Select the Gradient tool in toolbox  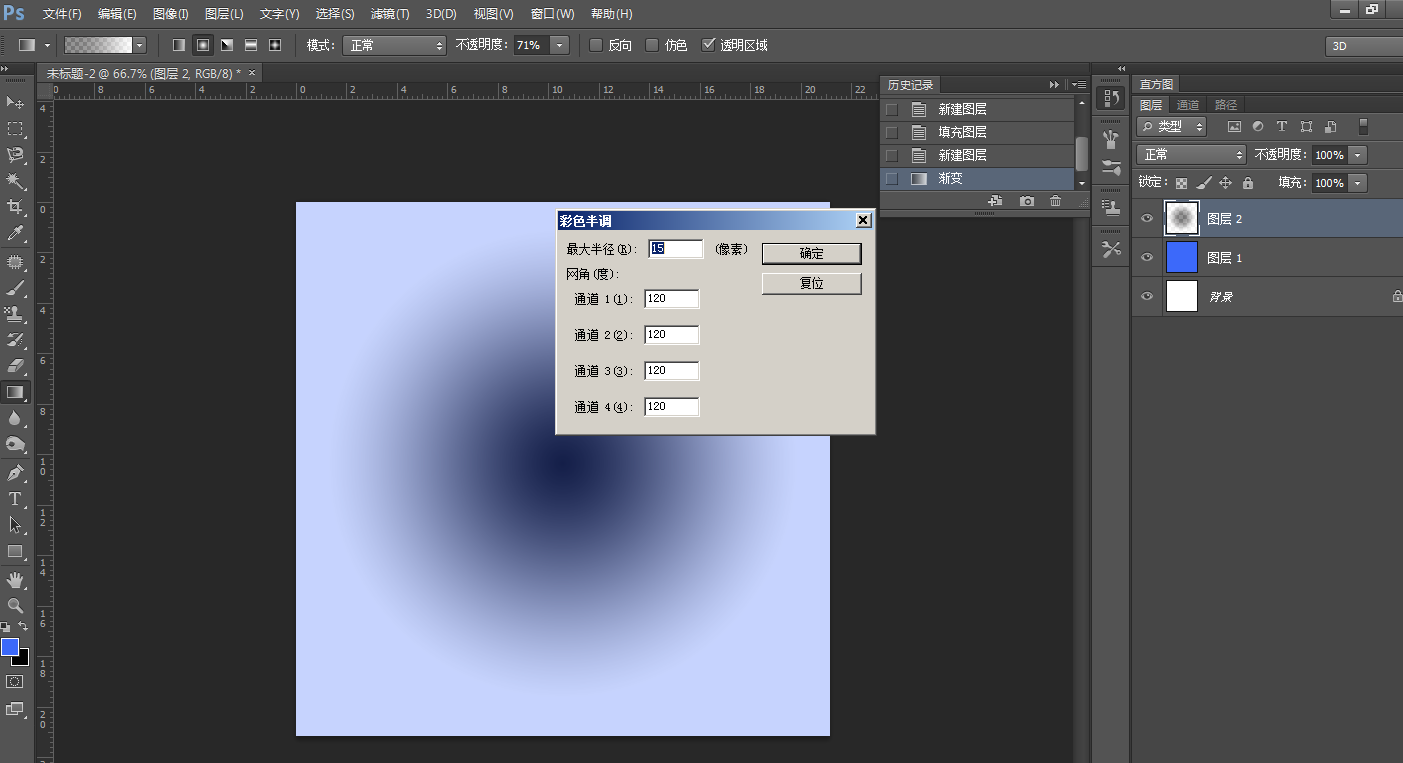pos(15,392)
